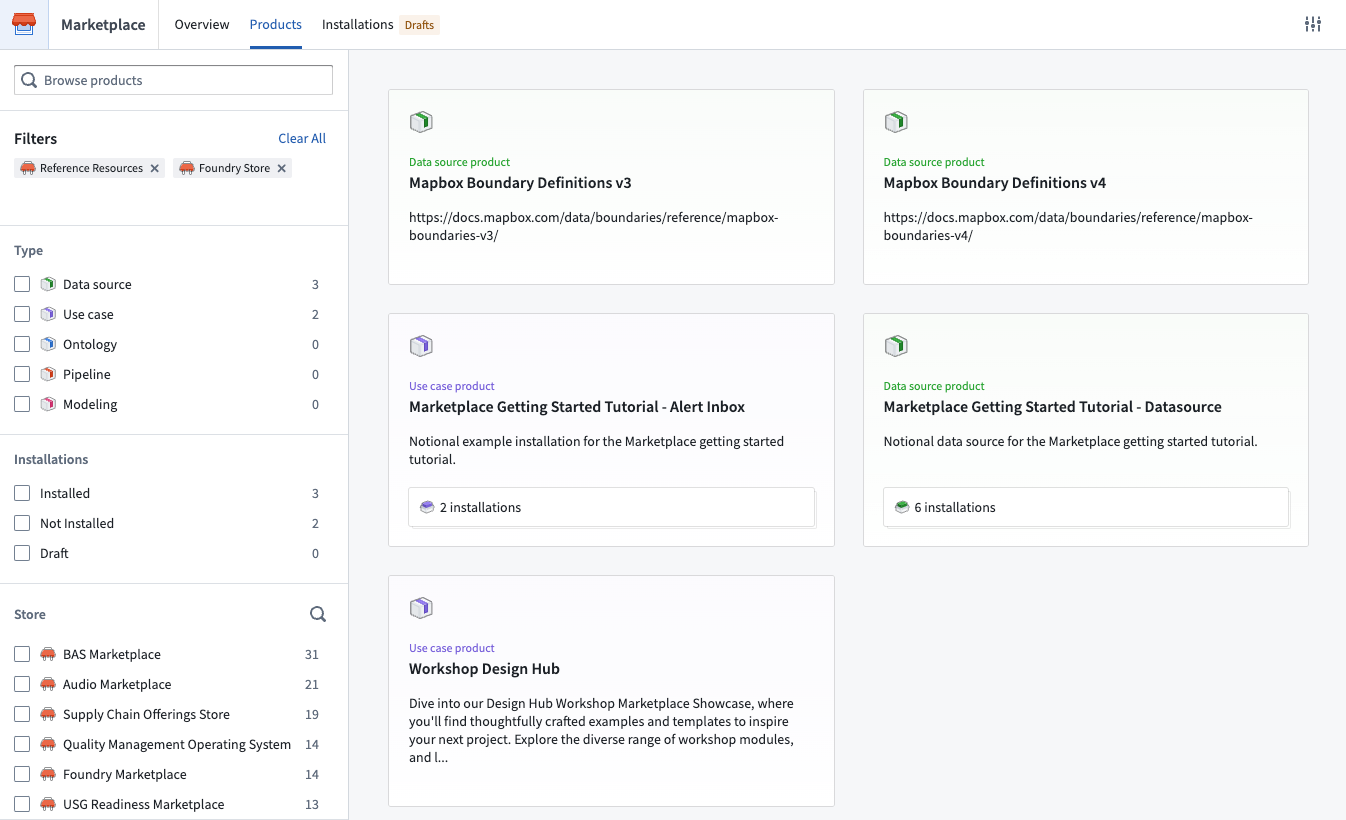This screenshot has height=820, width=1346.
Task: Open the Workshop Design Hub product title
Action: [484, 669]
